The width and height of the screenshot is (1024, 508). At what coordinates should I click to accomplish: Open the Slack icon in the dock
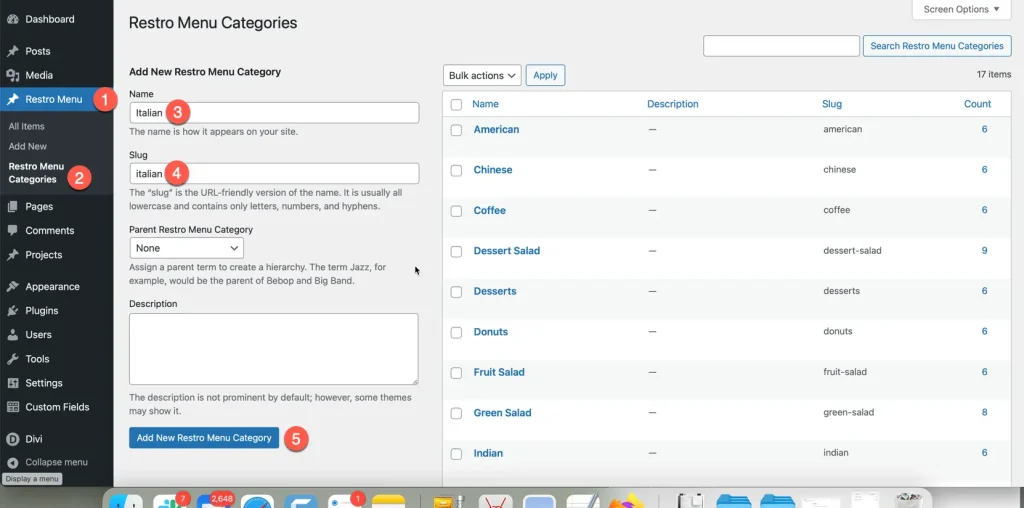tap(171, 501)
